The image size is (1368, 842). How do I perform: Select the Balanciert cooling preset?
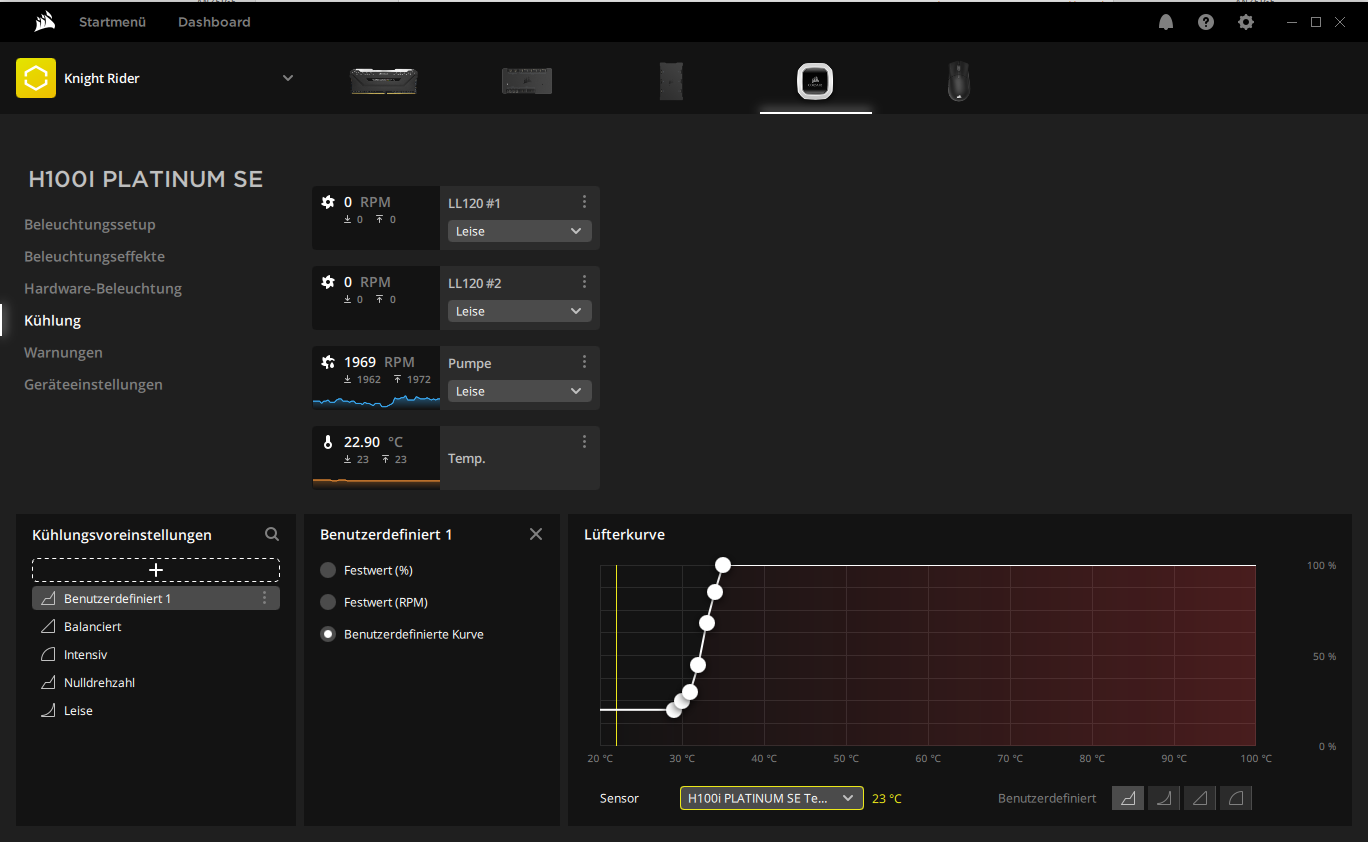click(x=156, y=627)
